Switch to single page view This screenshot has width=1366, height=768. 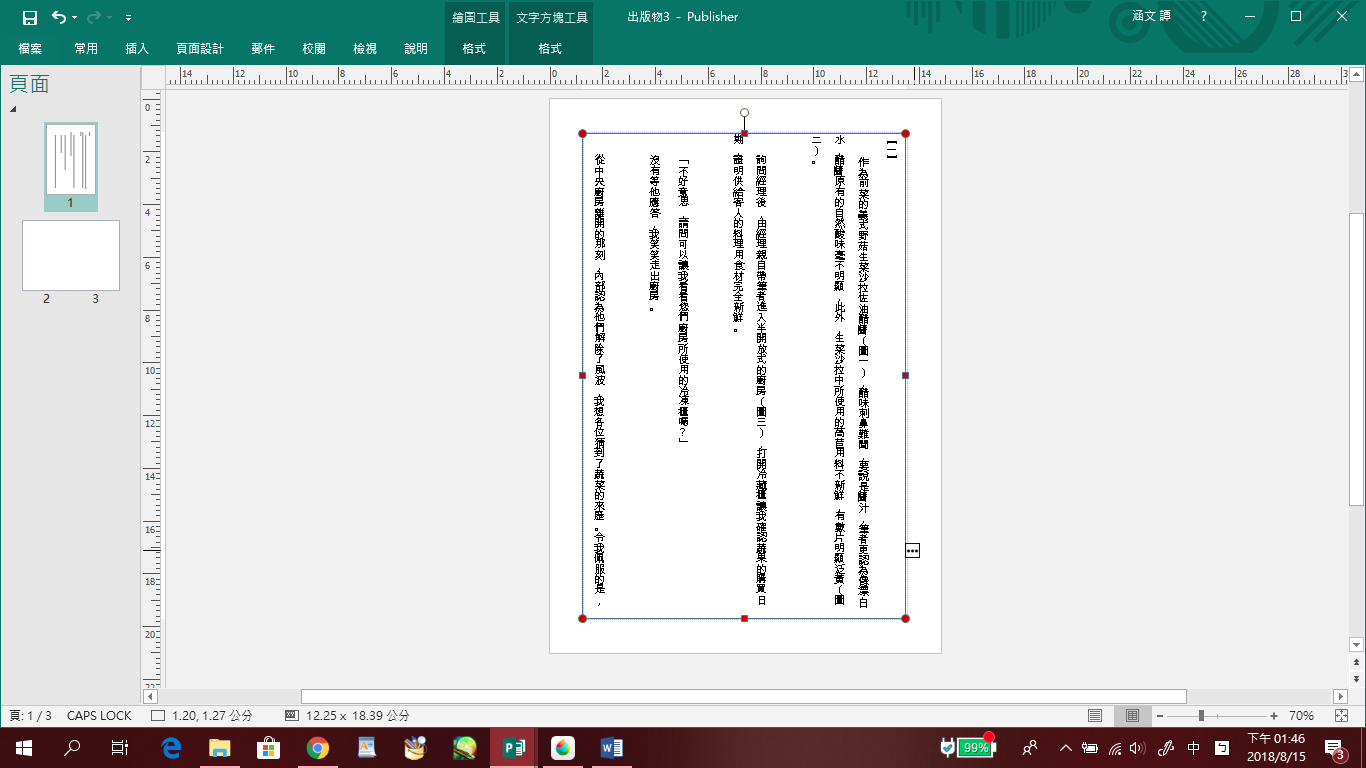click(1095, 716)
